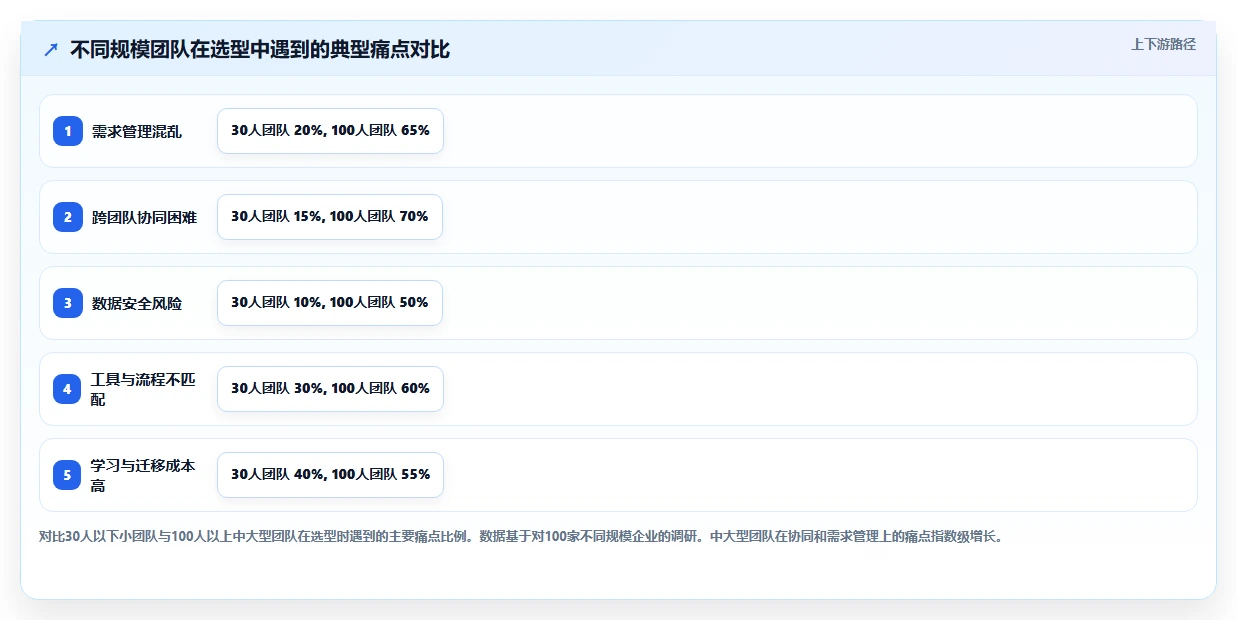Click the 上下游路径 label
Screen dimensions: 1237x620
(x=1163, y=45)
